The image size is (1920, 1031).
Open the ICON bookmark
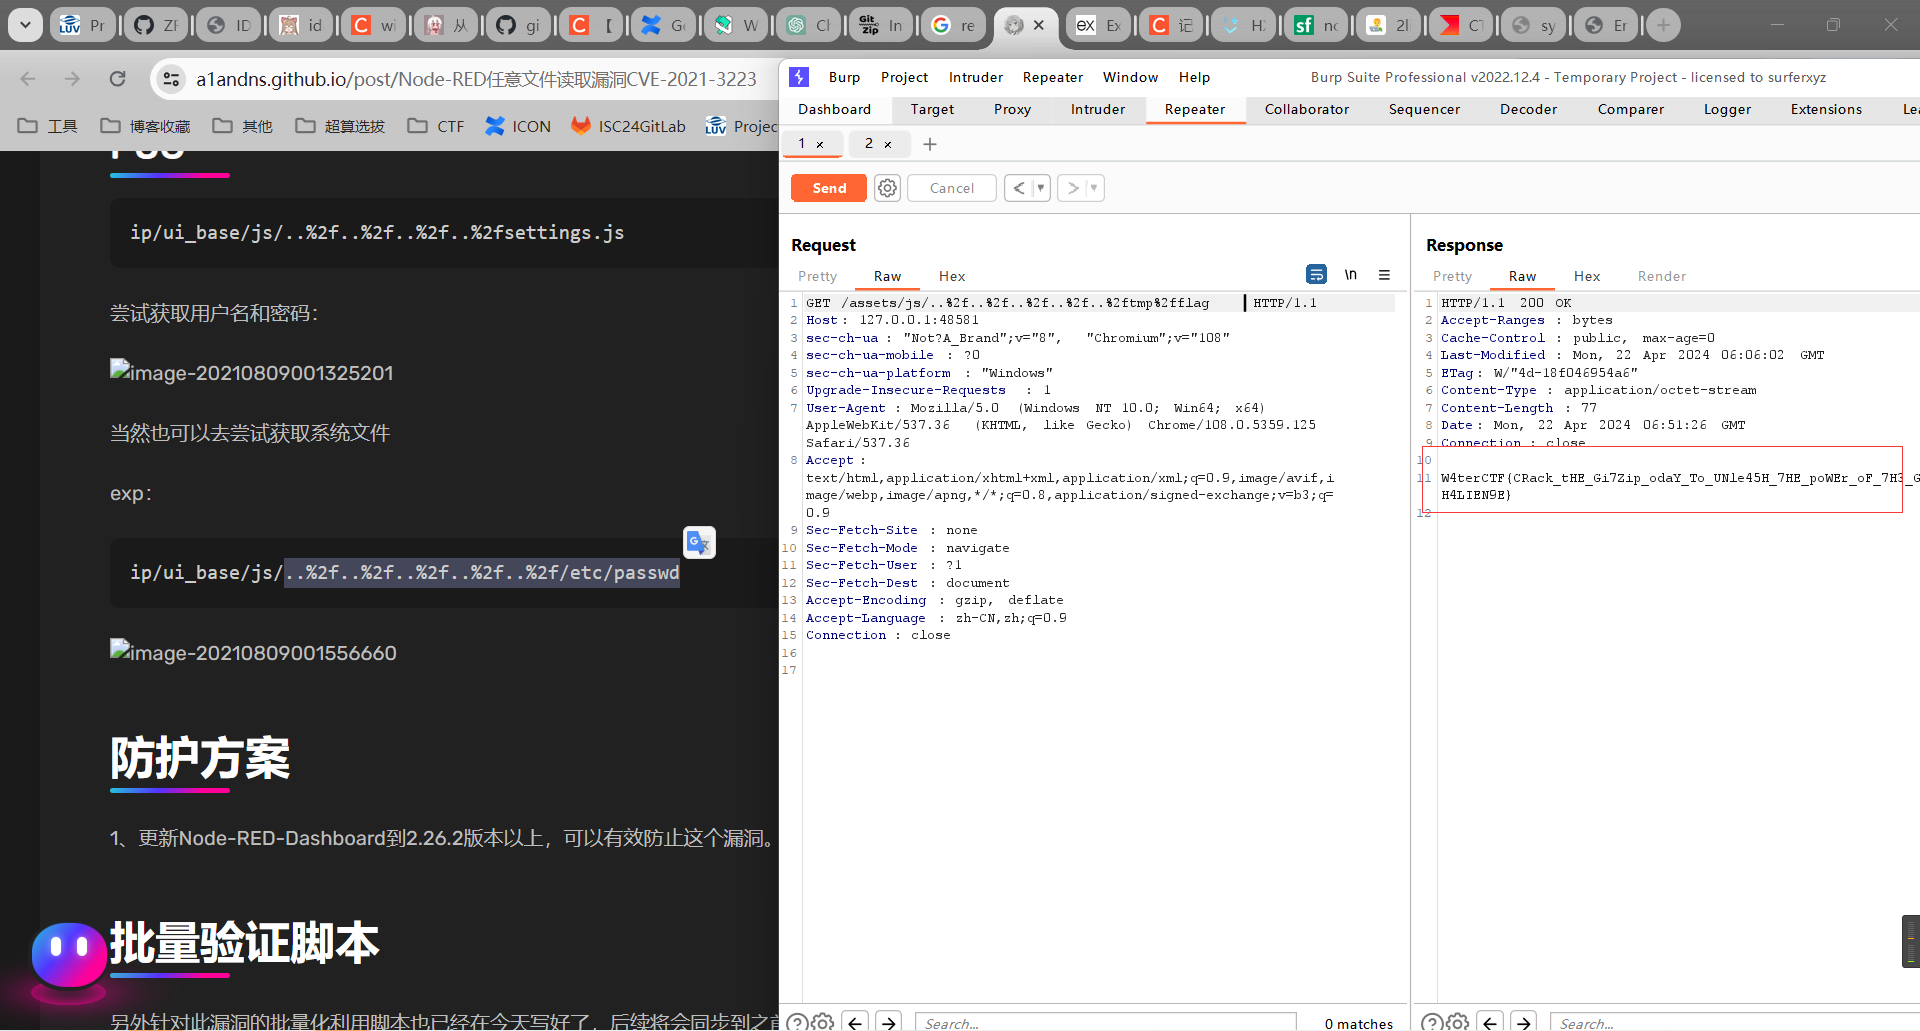pyautogui.click(x=518, y=126)
